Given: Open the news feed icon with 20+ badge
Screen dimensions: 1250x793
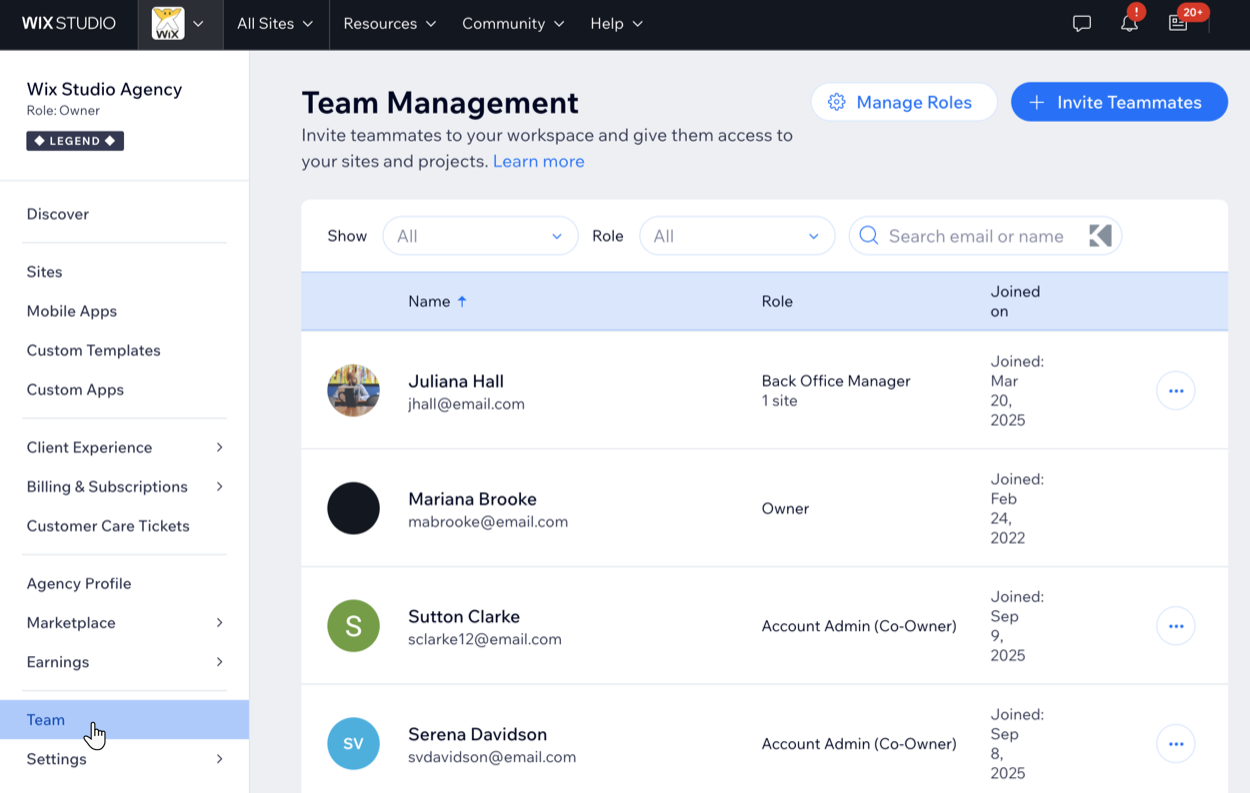Looking at the screenshot, I should coord(1178,23).
